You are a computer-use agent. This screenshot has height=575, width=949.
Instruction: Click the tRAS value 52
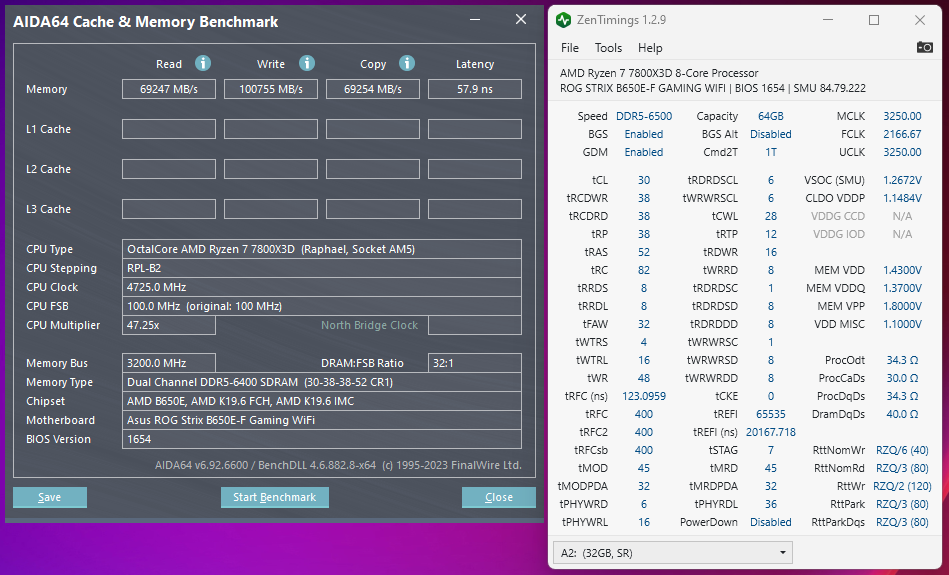click(x=644, y=252)
